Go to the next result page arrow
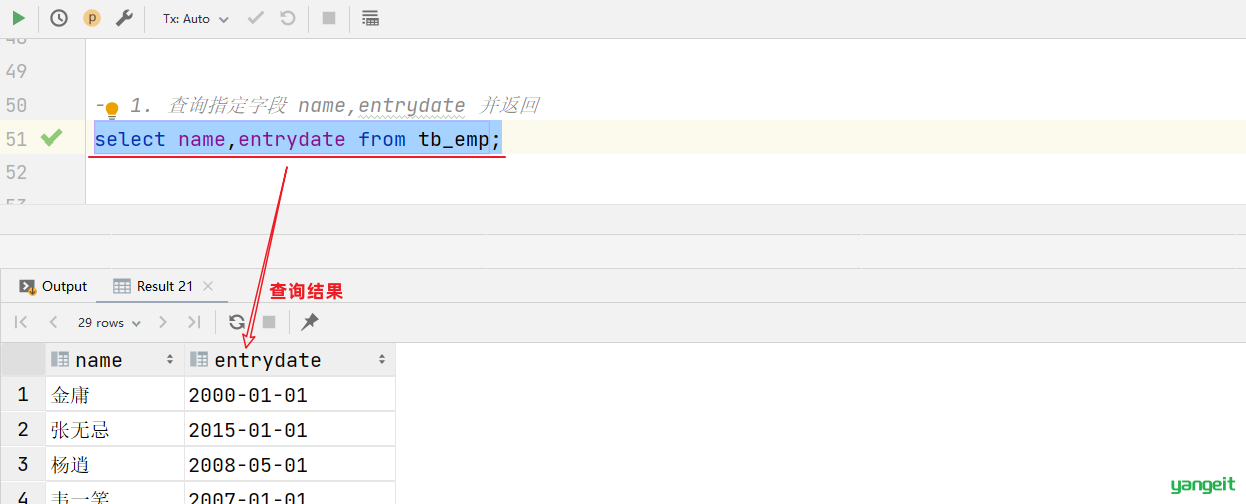 163,322
